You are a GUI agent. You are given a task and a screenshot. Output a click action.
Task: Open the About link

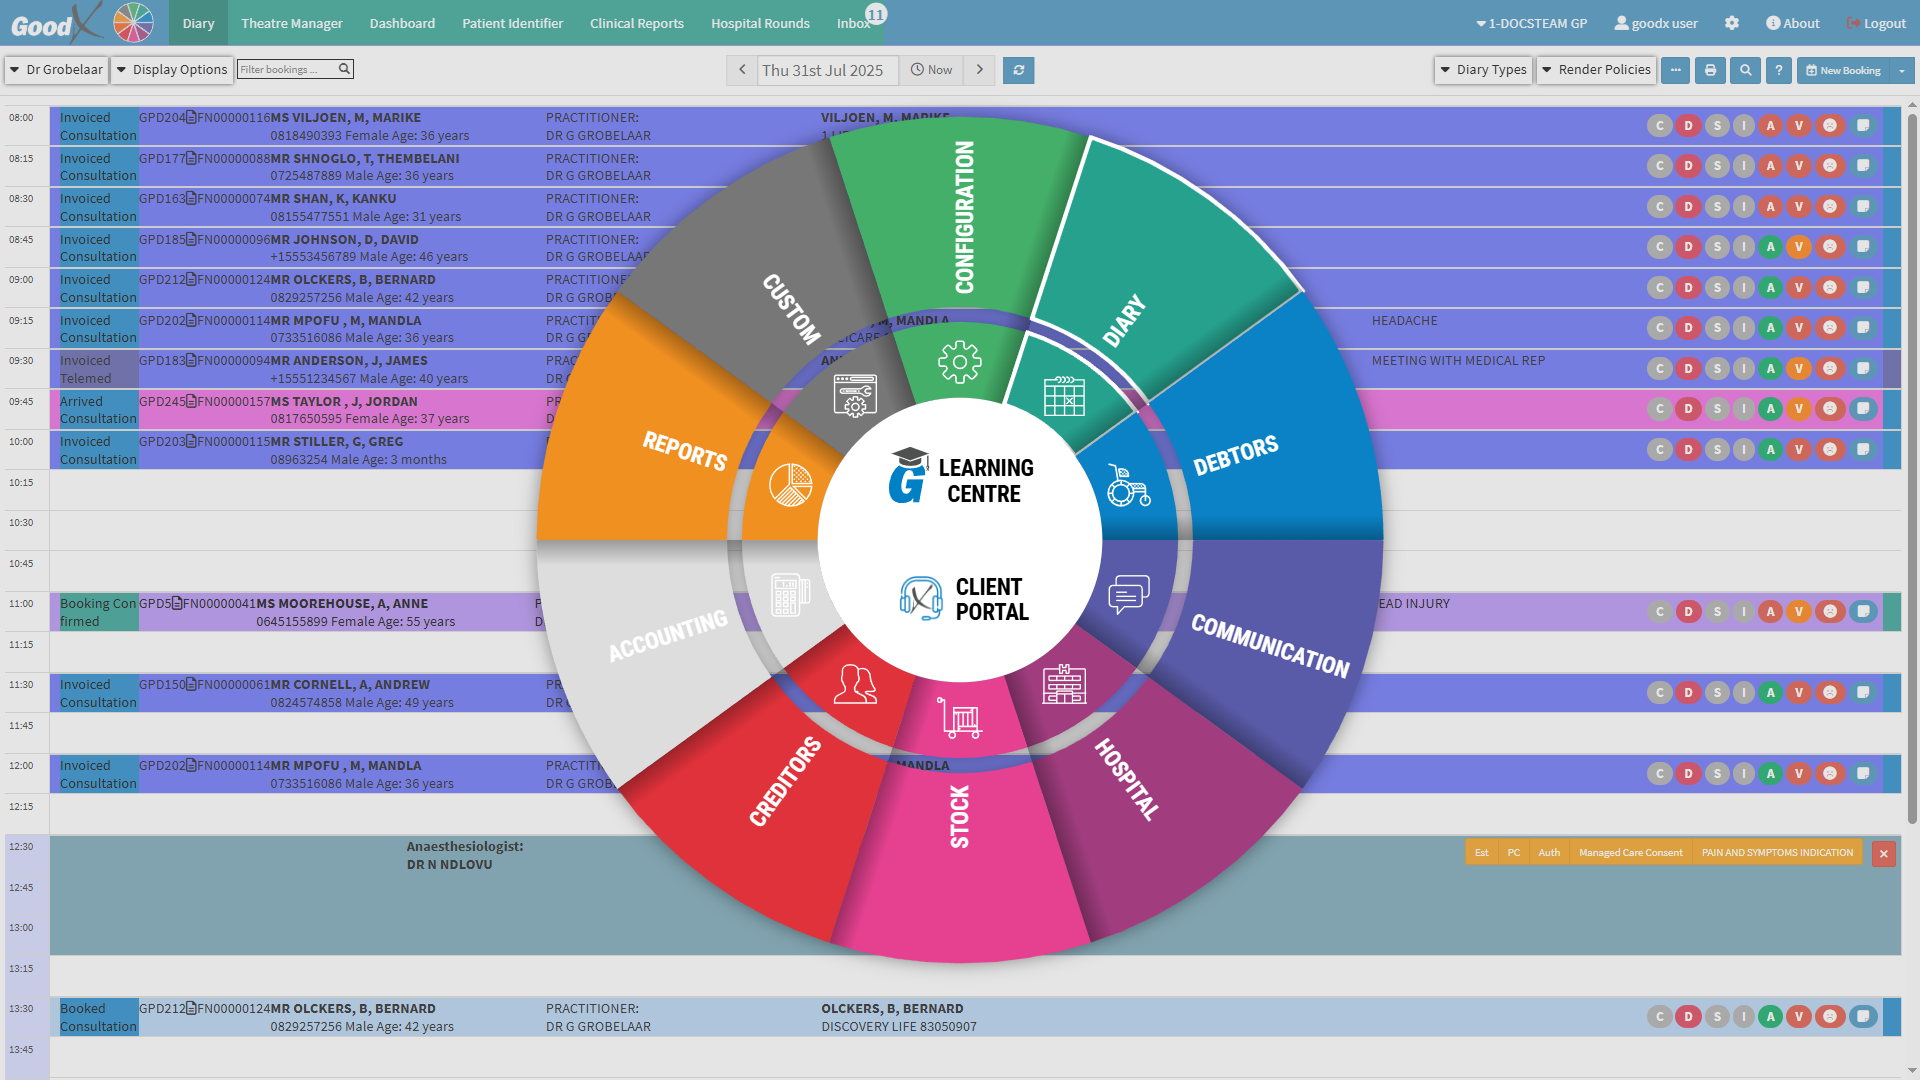tap(1792, 23)
